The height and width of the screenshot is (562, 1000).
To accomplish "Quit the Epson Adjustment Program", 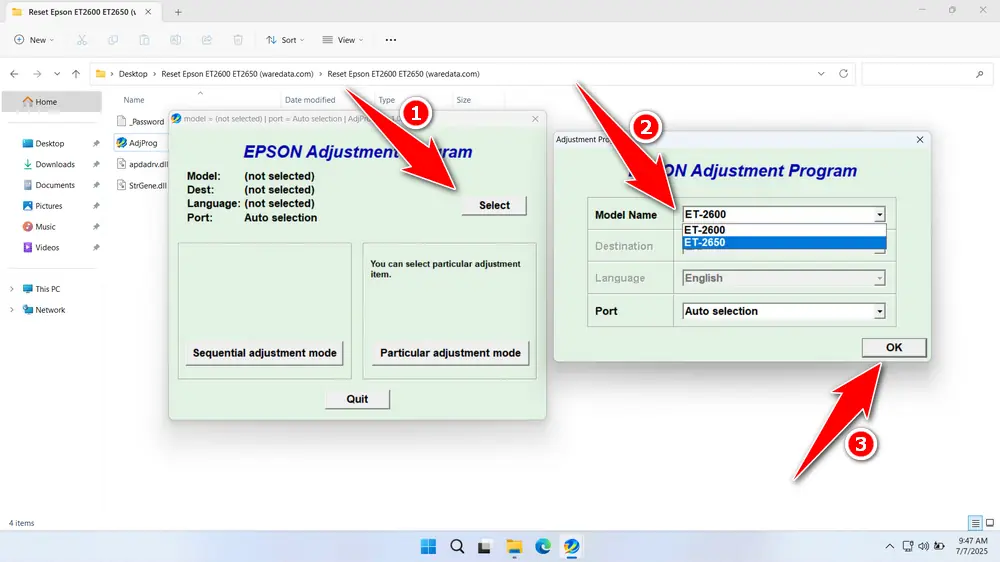I will (357, 399).
